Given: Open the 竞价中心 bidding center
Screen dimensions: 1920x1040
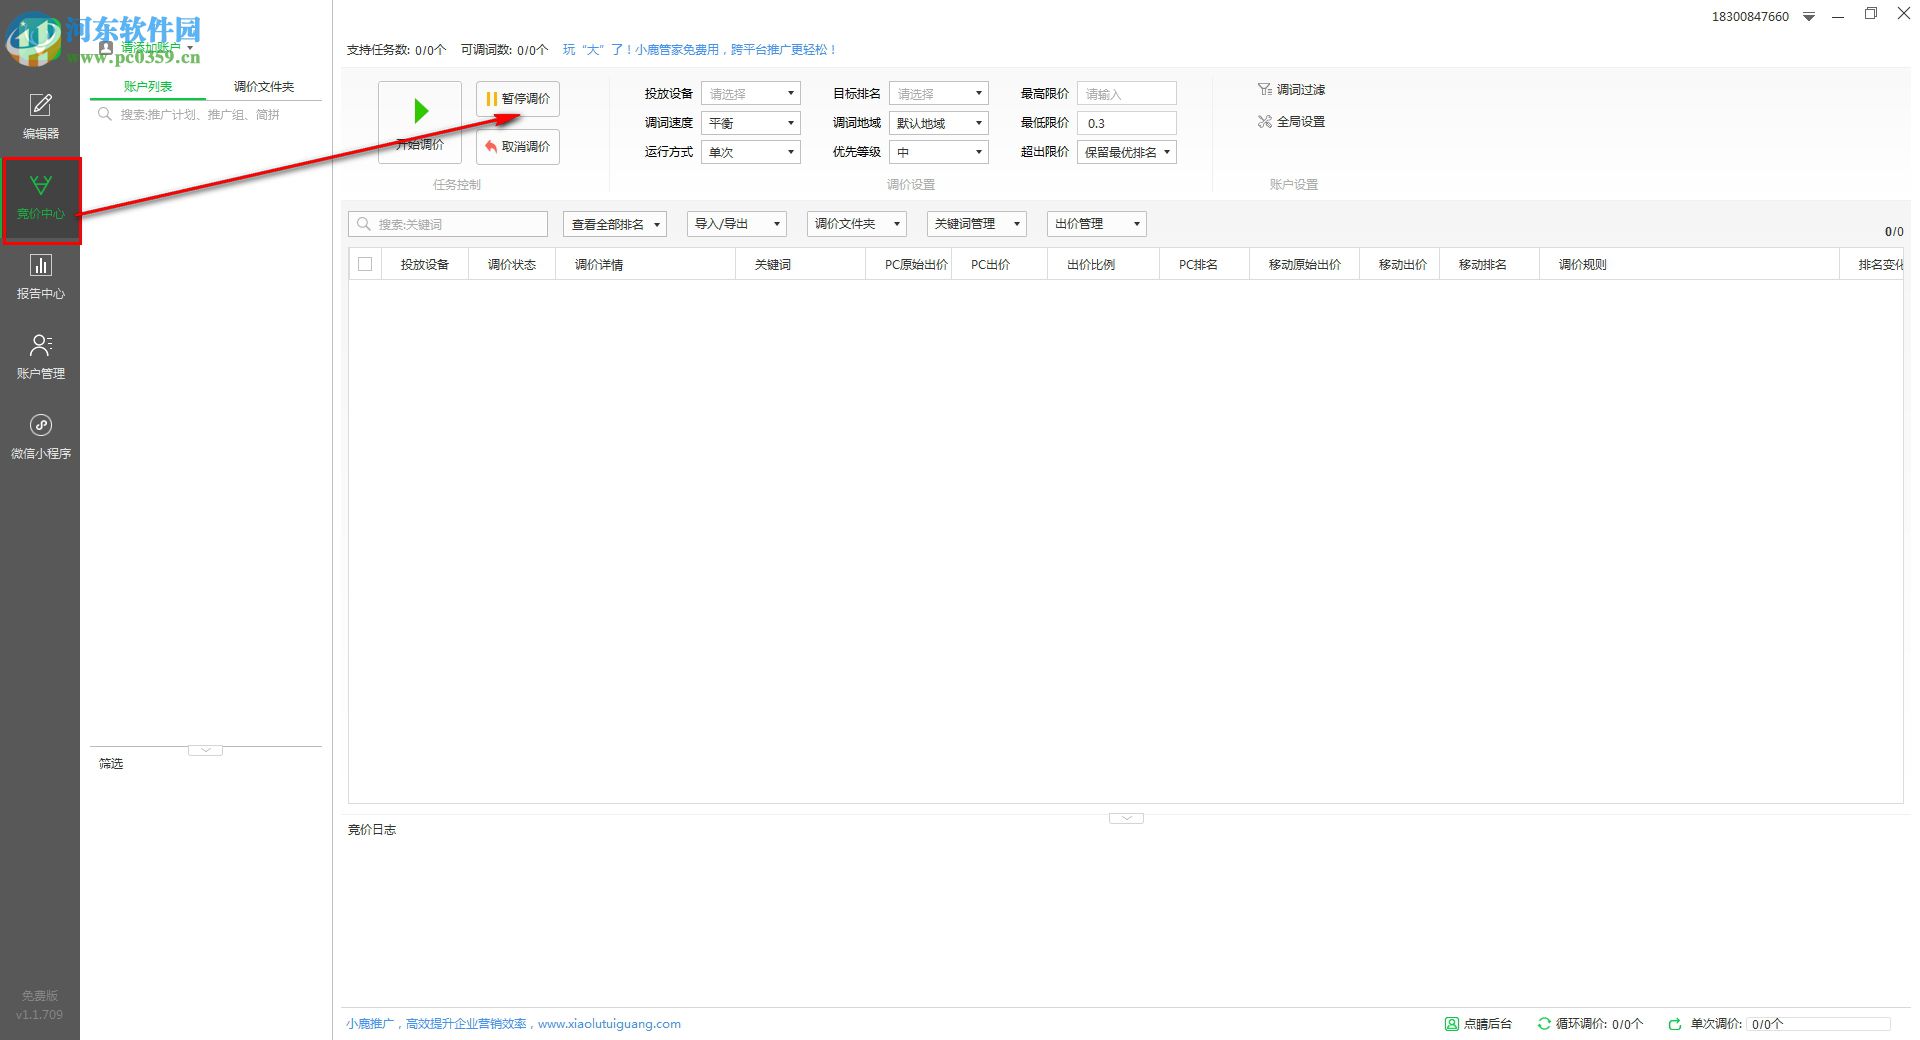Looking at the screenshot, I should pyautogui.click(x=40, y=197).
